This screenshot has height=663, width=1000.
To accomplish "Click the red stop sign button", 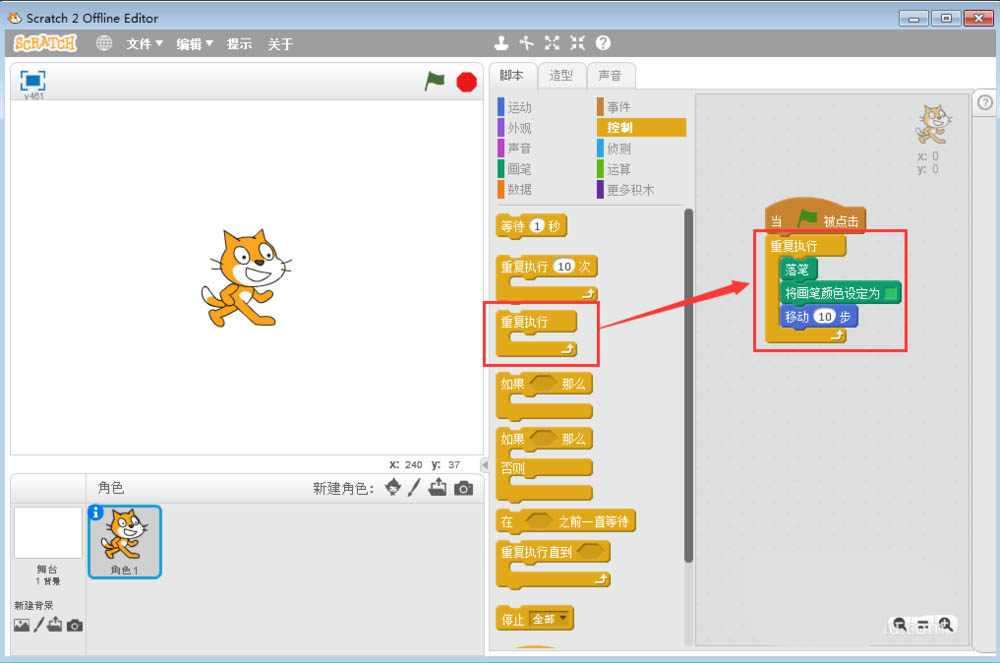I will (x=467, y=82).
